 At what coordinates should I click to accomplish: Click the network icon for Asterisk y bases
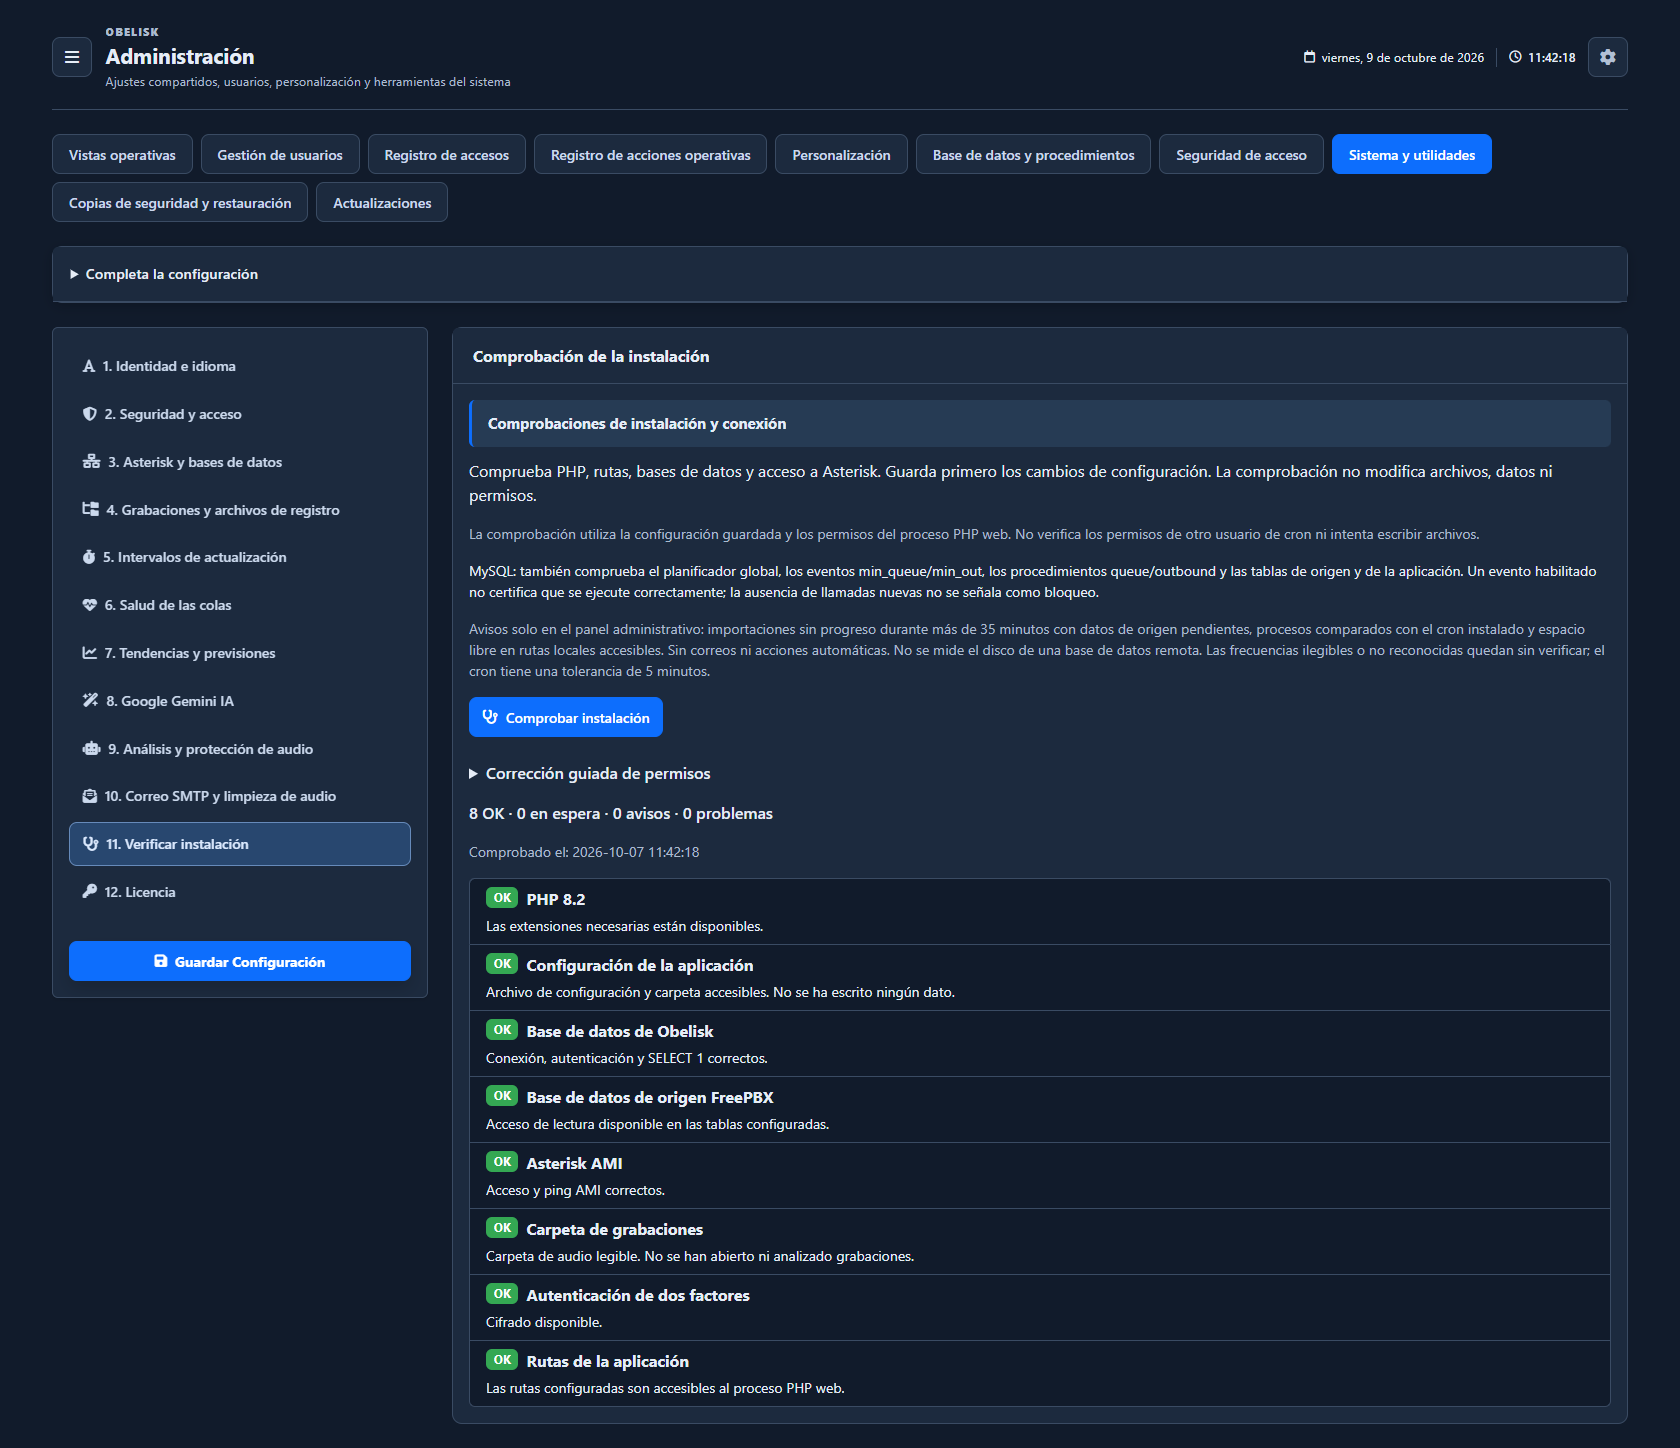[91, 462]
